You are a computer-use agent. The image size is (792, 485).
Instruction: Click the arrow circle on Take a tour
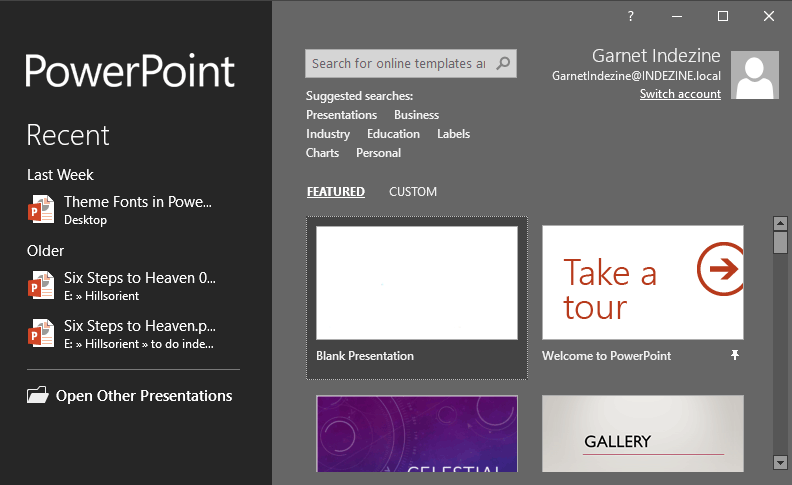tap(721, 269)
